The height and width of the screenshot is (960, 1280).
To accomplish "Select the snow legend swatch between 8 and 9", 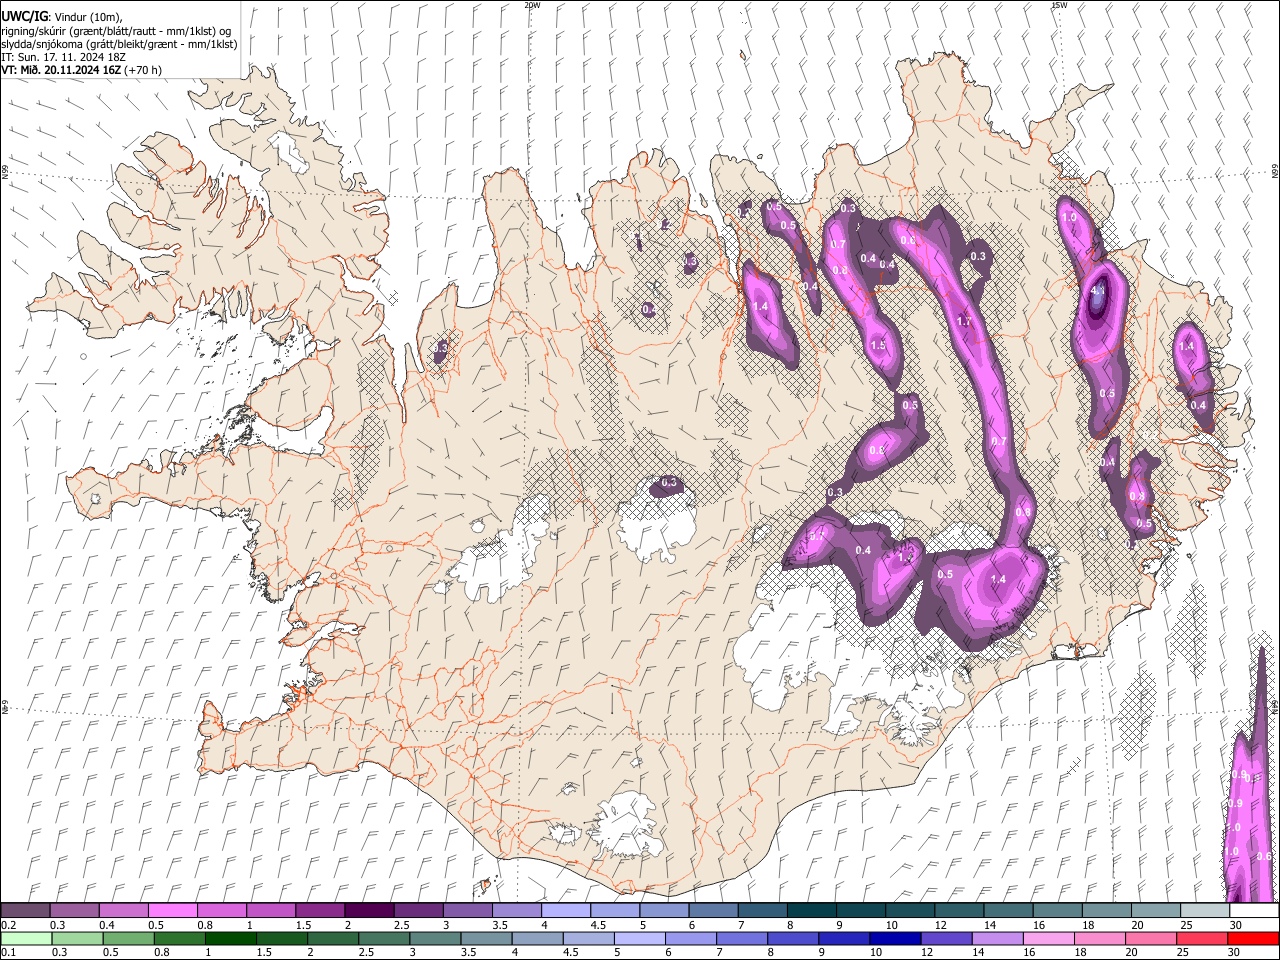I will click(811, 910).
